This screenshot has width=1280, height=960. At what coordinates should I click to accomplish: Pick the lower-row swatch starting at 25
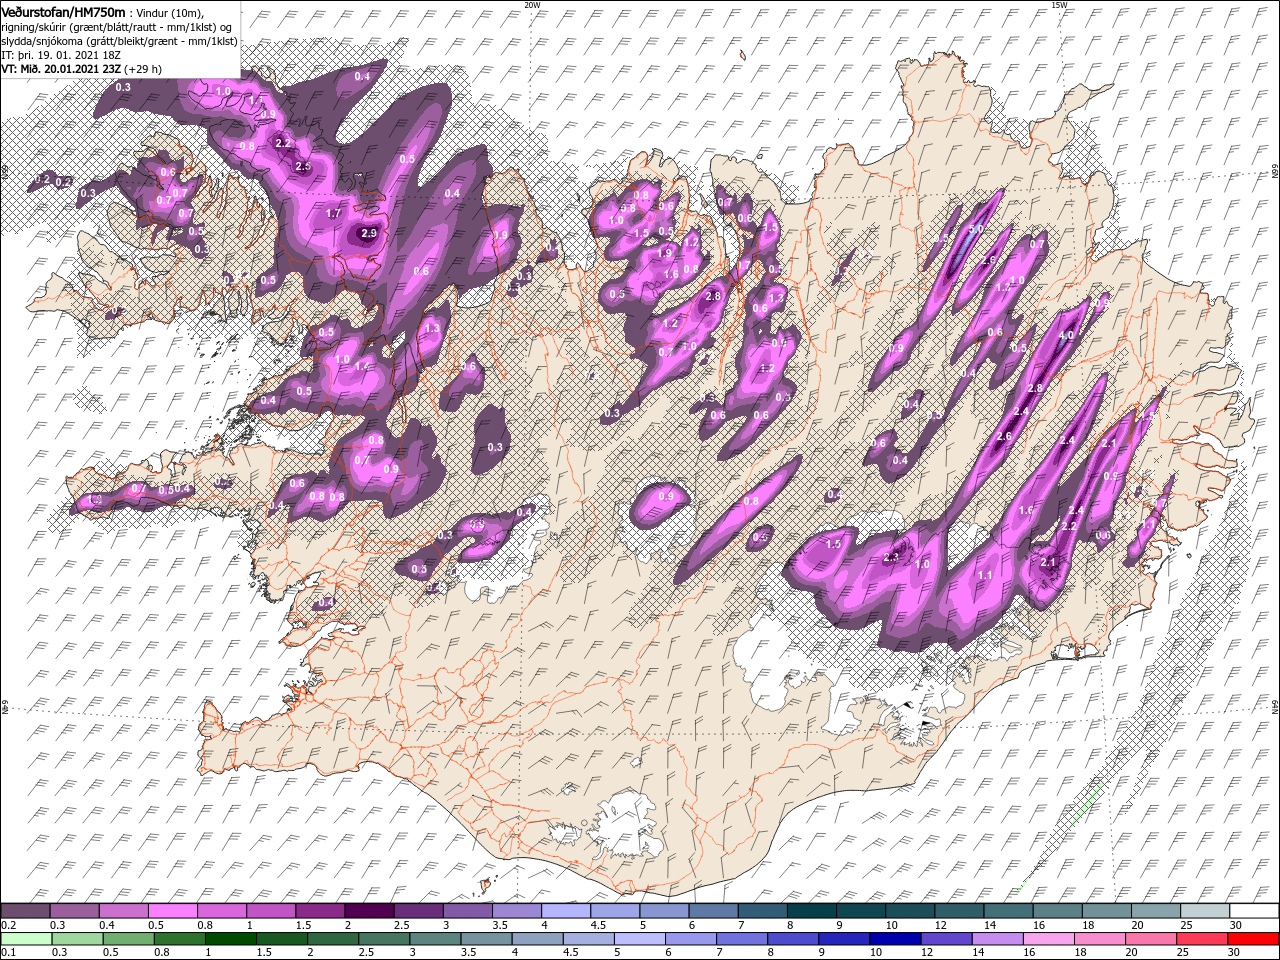pos(1202,939)
